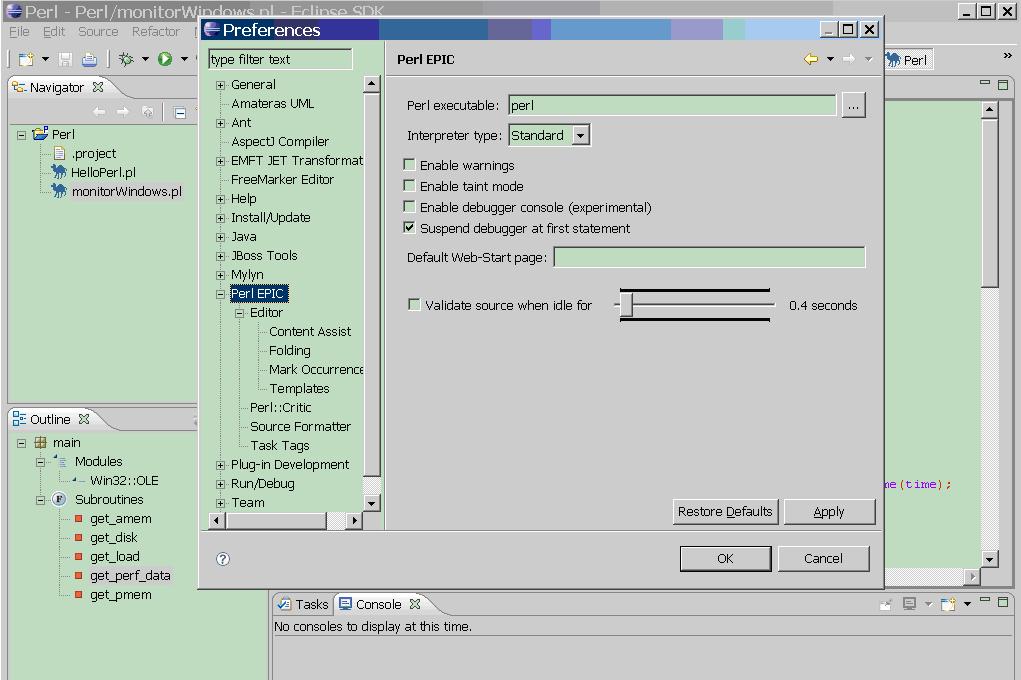
Task: Expand the Ant preferences node
Action: [220, 123]
